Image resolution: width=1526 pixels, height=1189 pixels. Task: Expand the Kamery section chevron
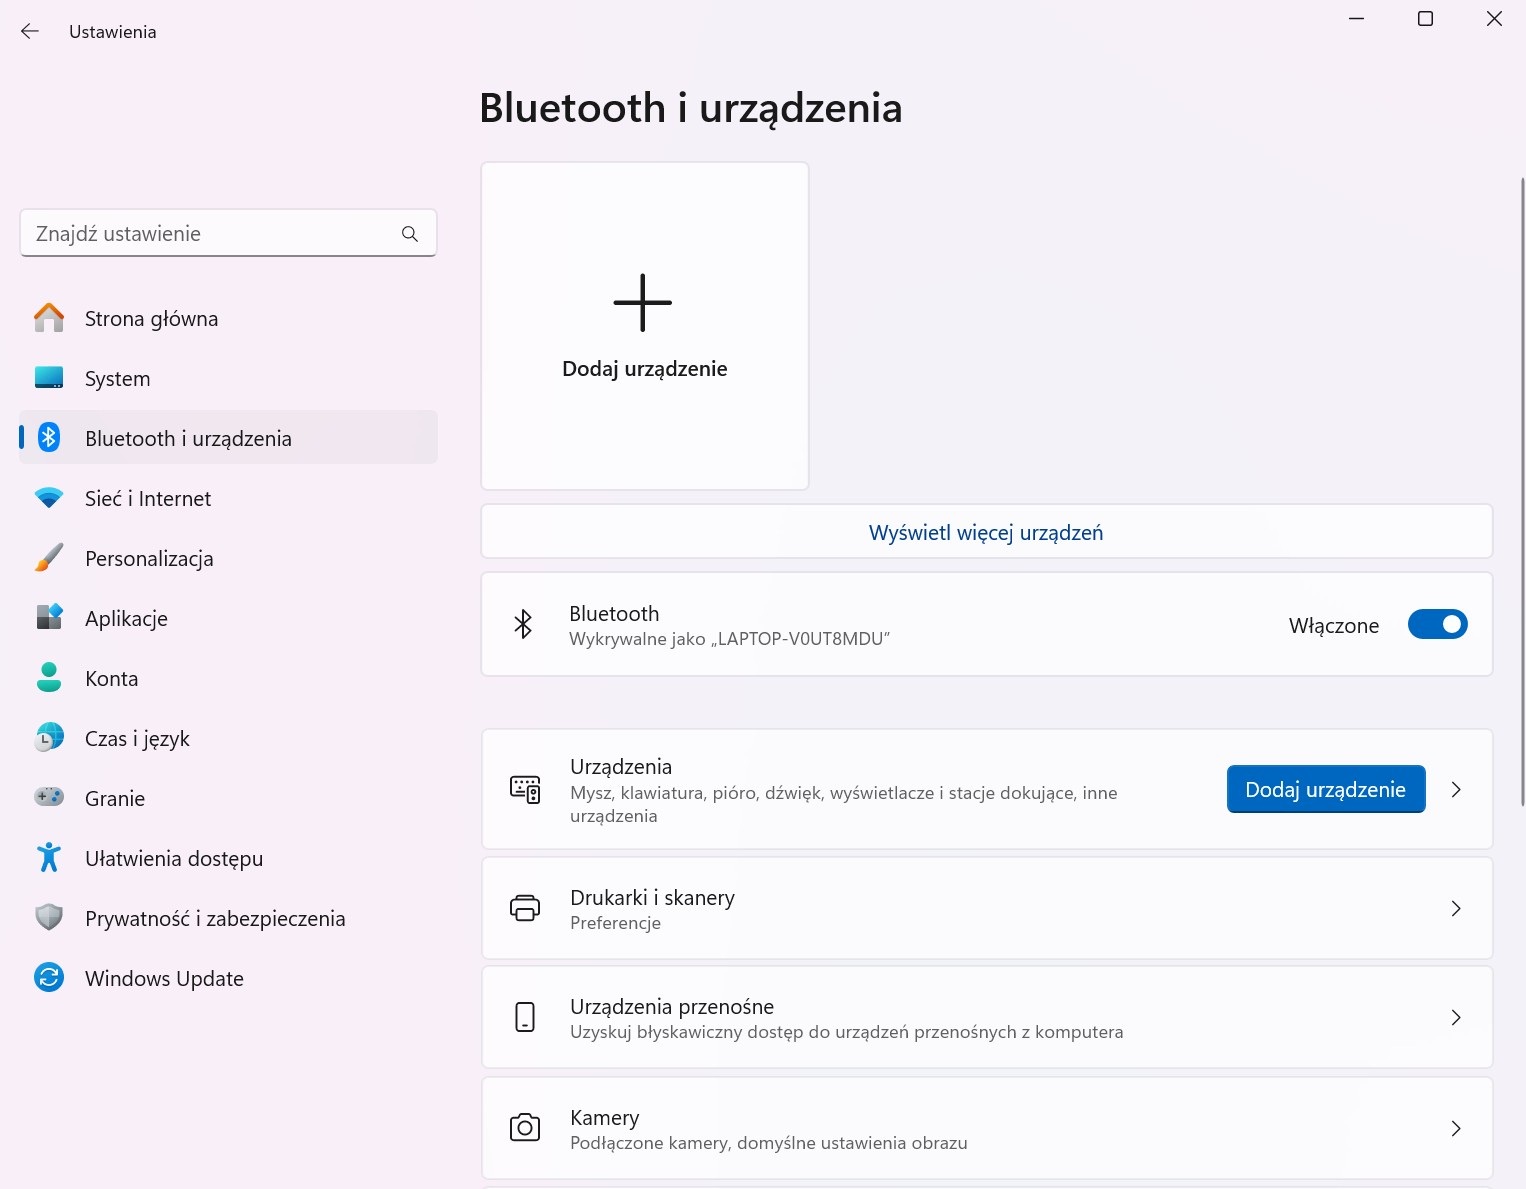pos(1456,1128)
